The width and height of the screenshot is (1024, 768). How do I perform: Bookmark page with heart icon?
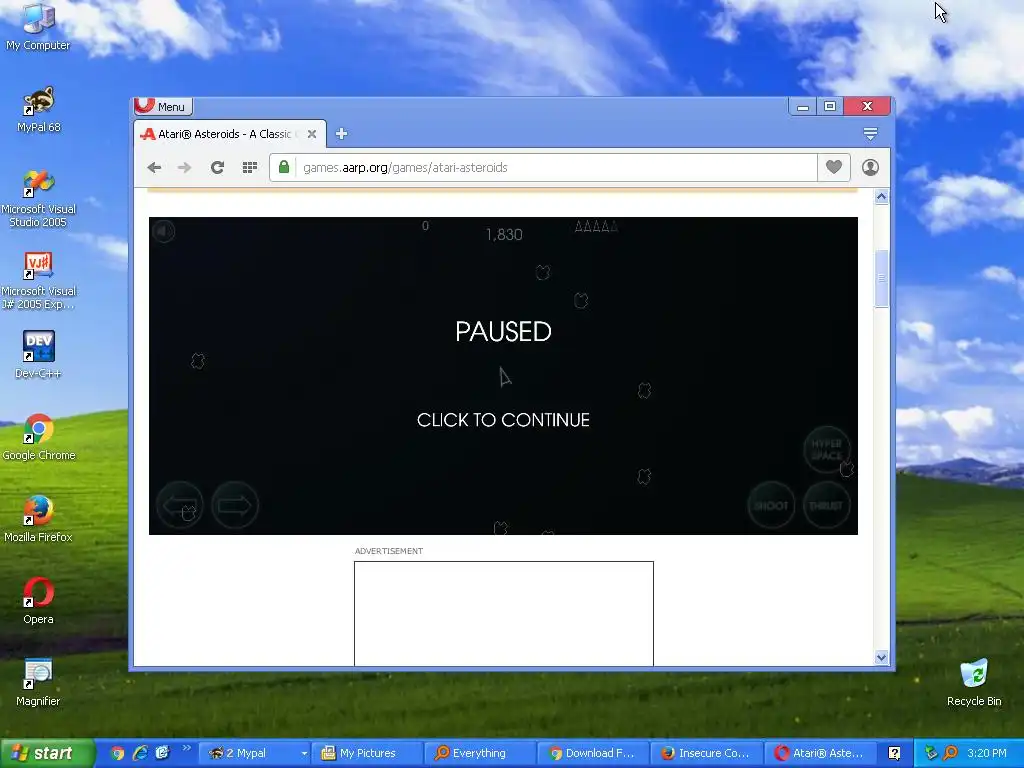(x=834, y=167)
